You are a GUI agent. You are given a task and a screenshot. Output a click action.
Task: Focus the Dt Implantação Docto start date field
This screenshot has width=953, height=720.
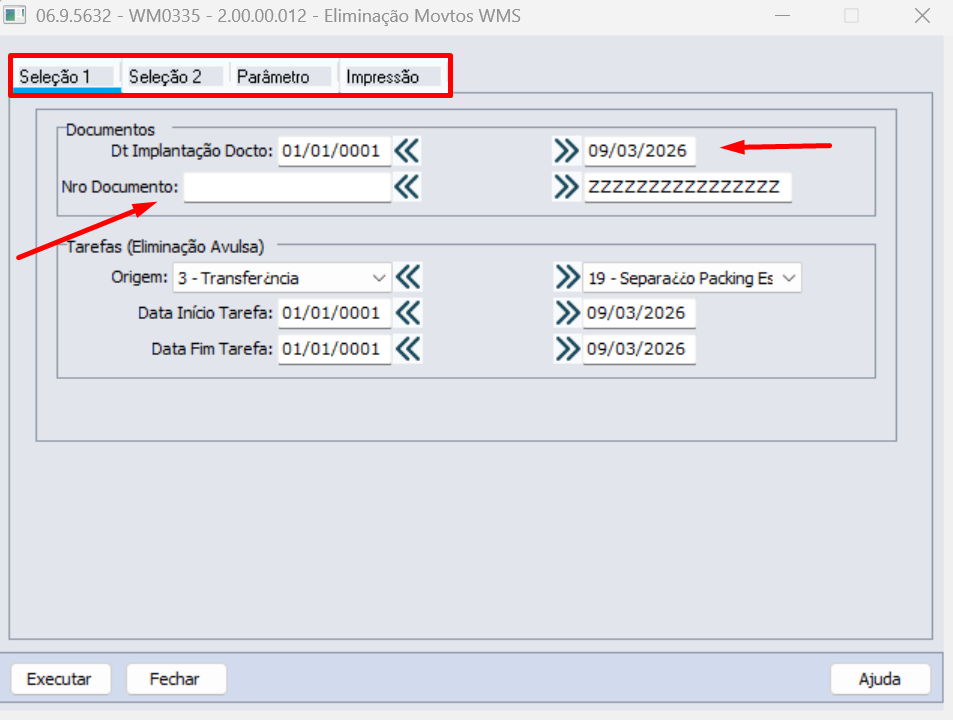[334, 151]
